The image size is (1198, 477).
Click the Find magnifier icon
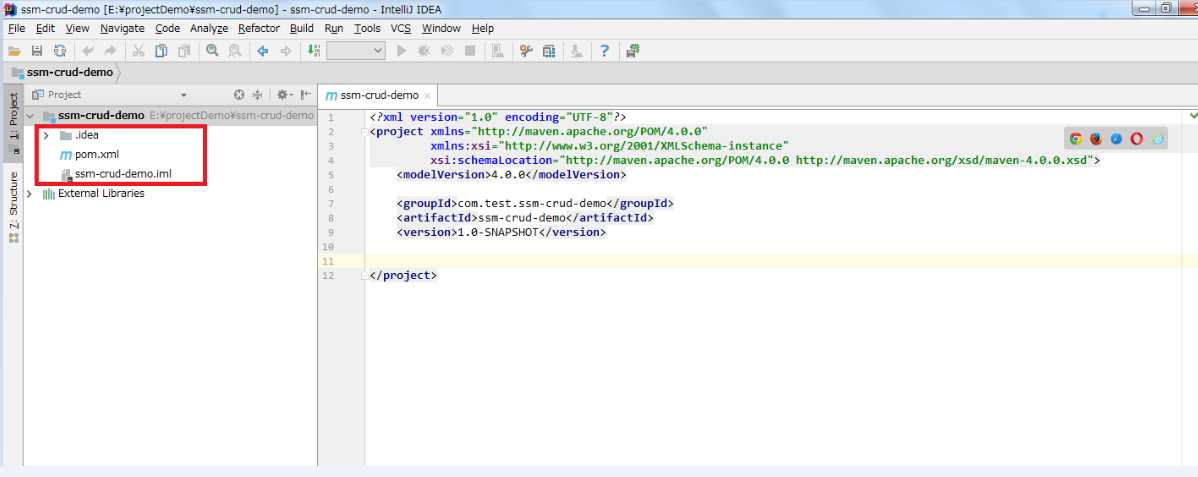click(x=212, y=51)
